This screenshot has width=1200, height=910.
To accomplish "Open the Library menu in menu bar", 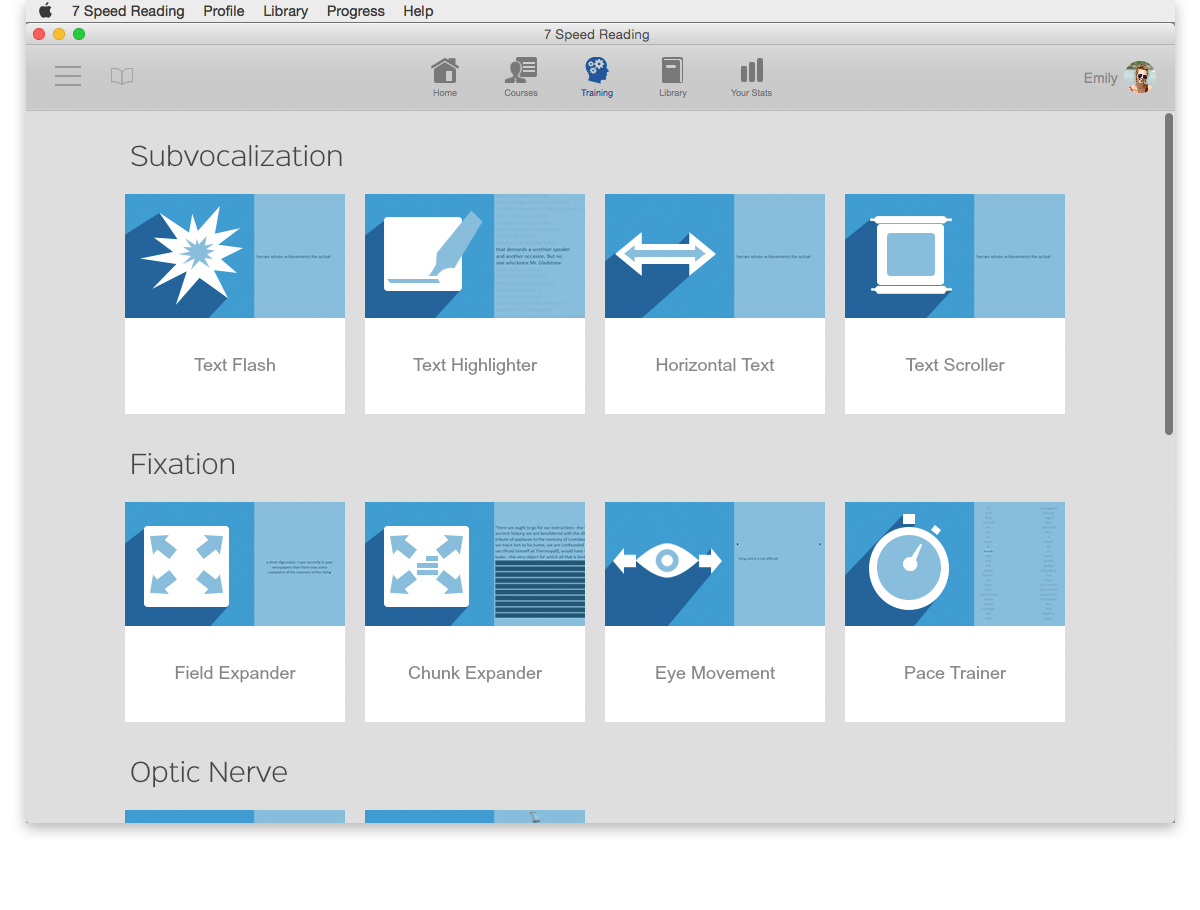I will tap(286, 11).
